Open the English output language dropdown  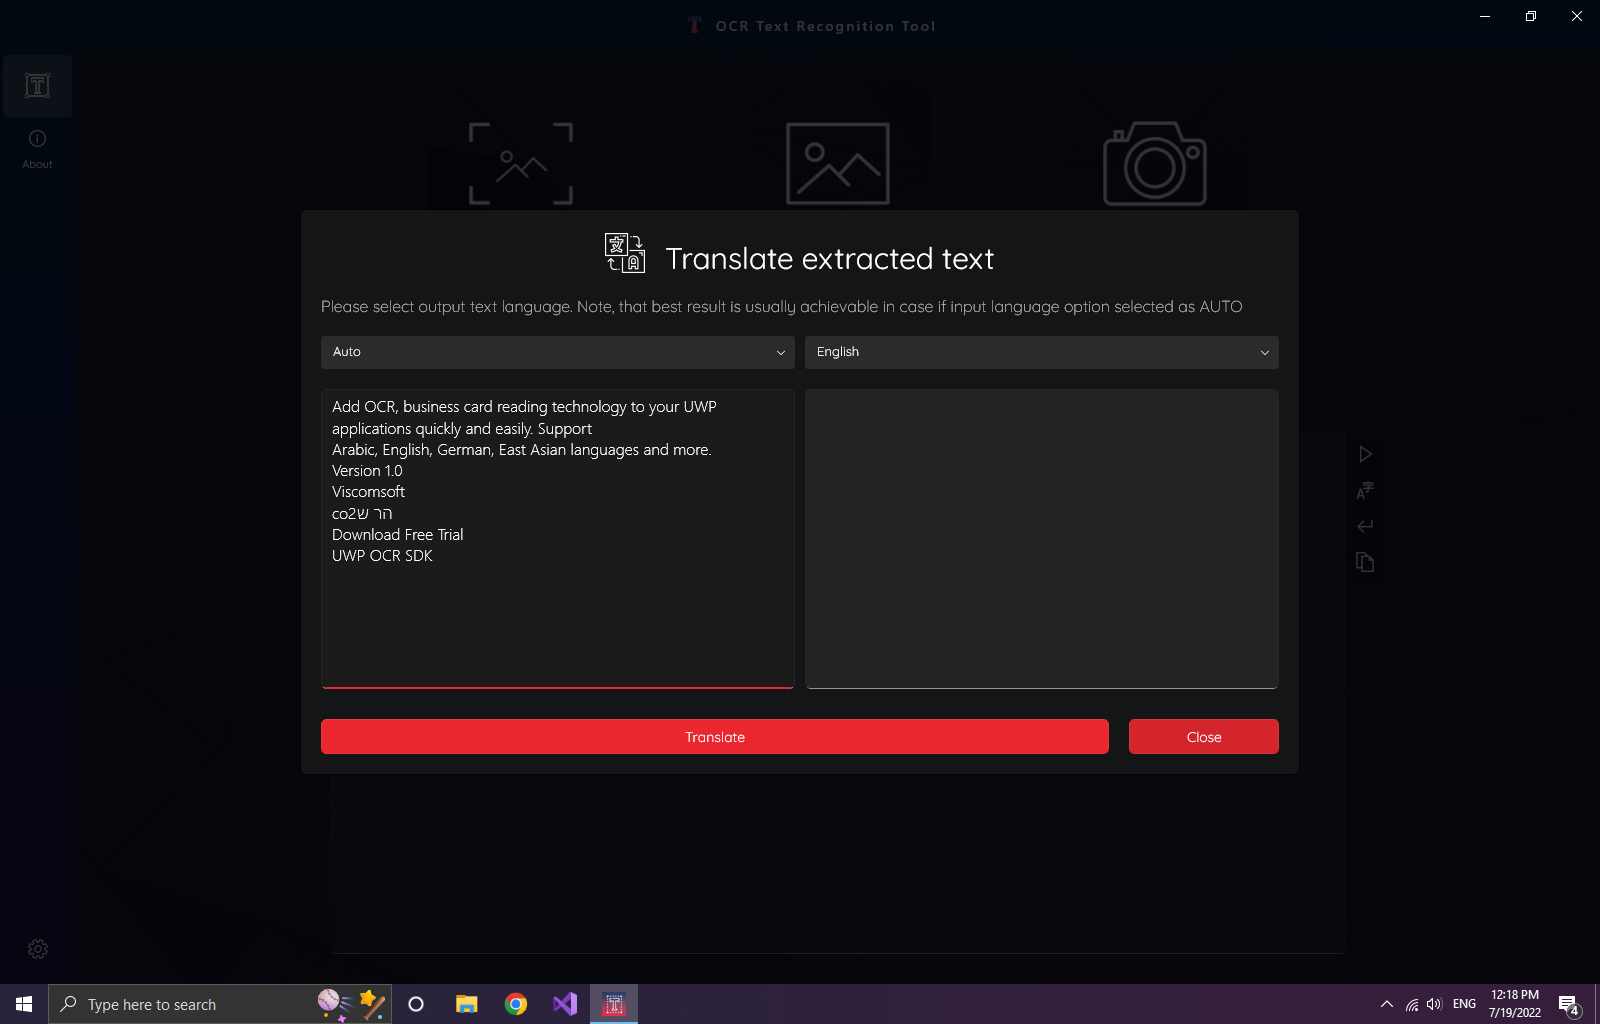[1041, 352]
